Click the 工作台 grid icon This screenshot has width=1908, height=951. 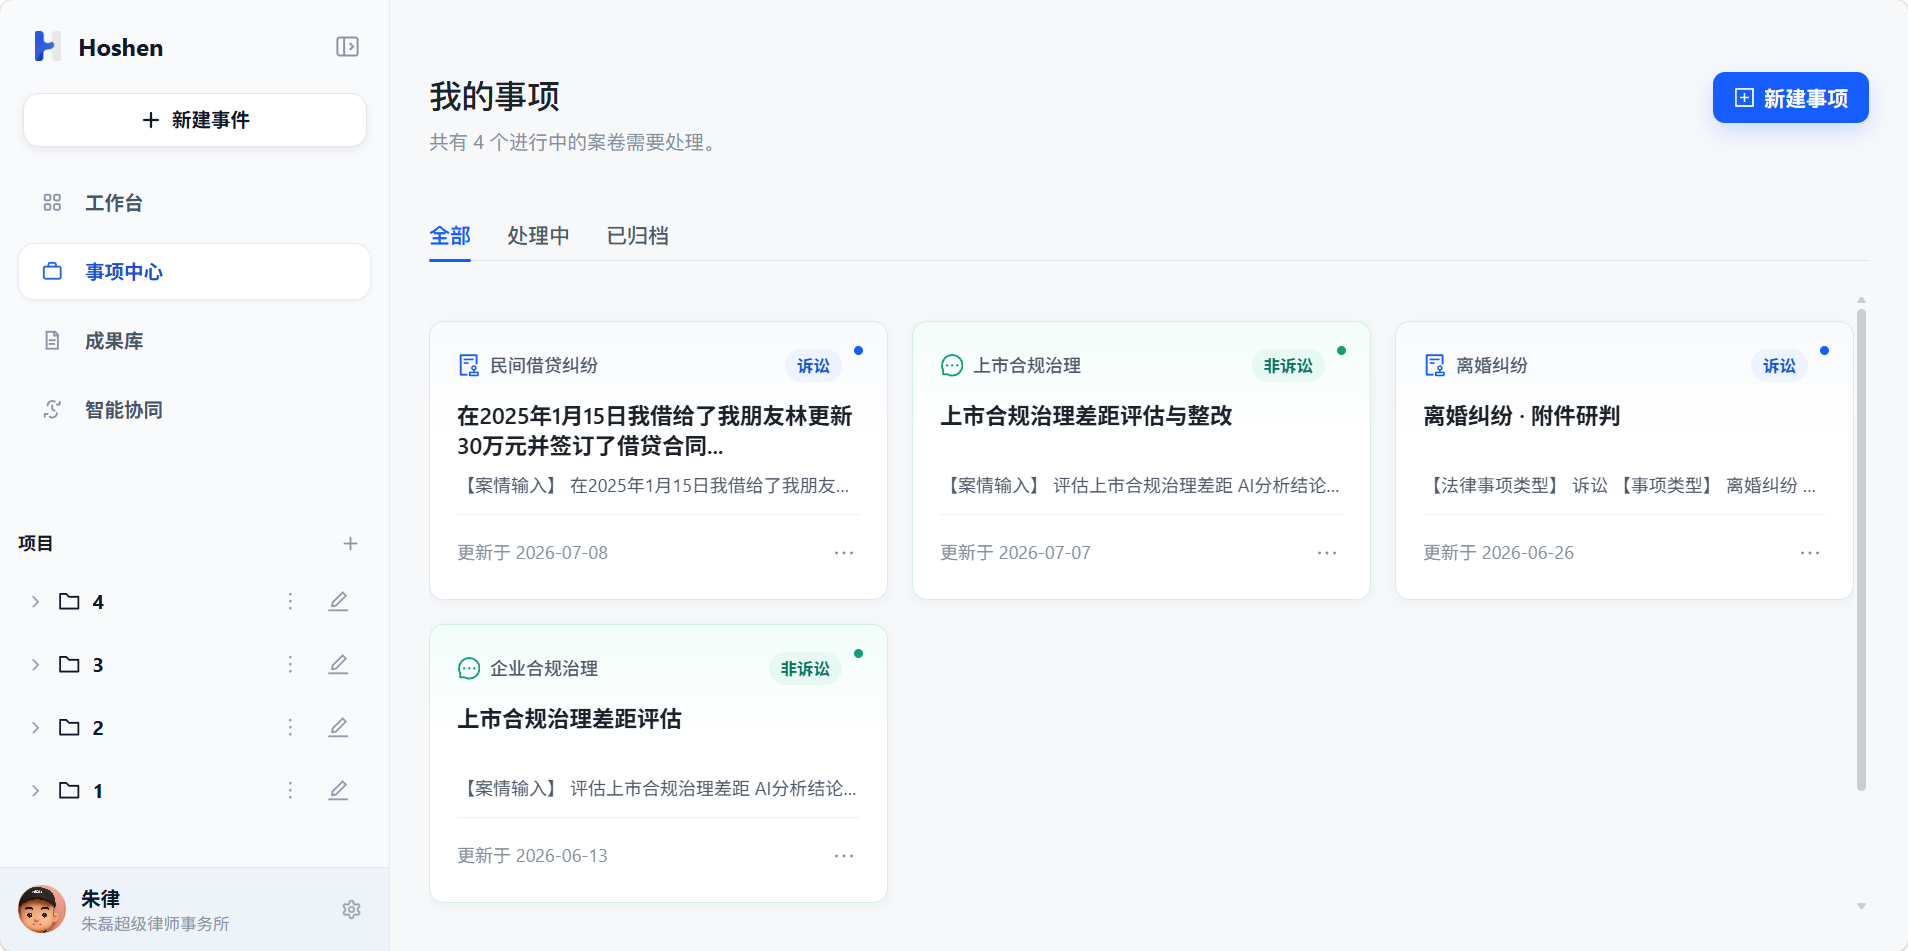coord(52,203)
